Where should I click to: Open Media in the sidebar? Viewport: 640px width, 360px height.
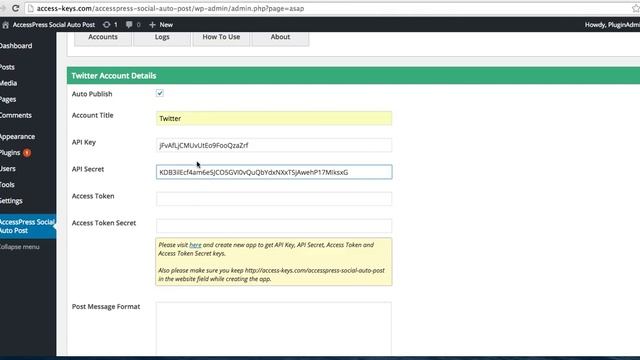point(9,83)
